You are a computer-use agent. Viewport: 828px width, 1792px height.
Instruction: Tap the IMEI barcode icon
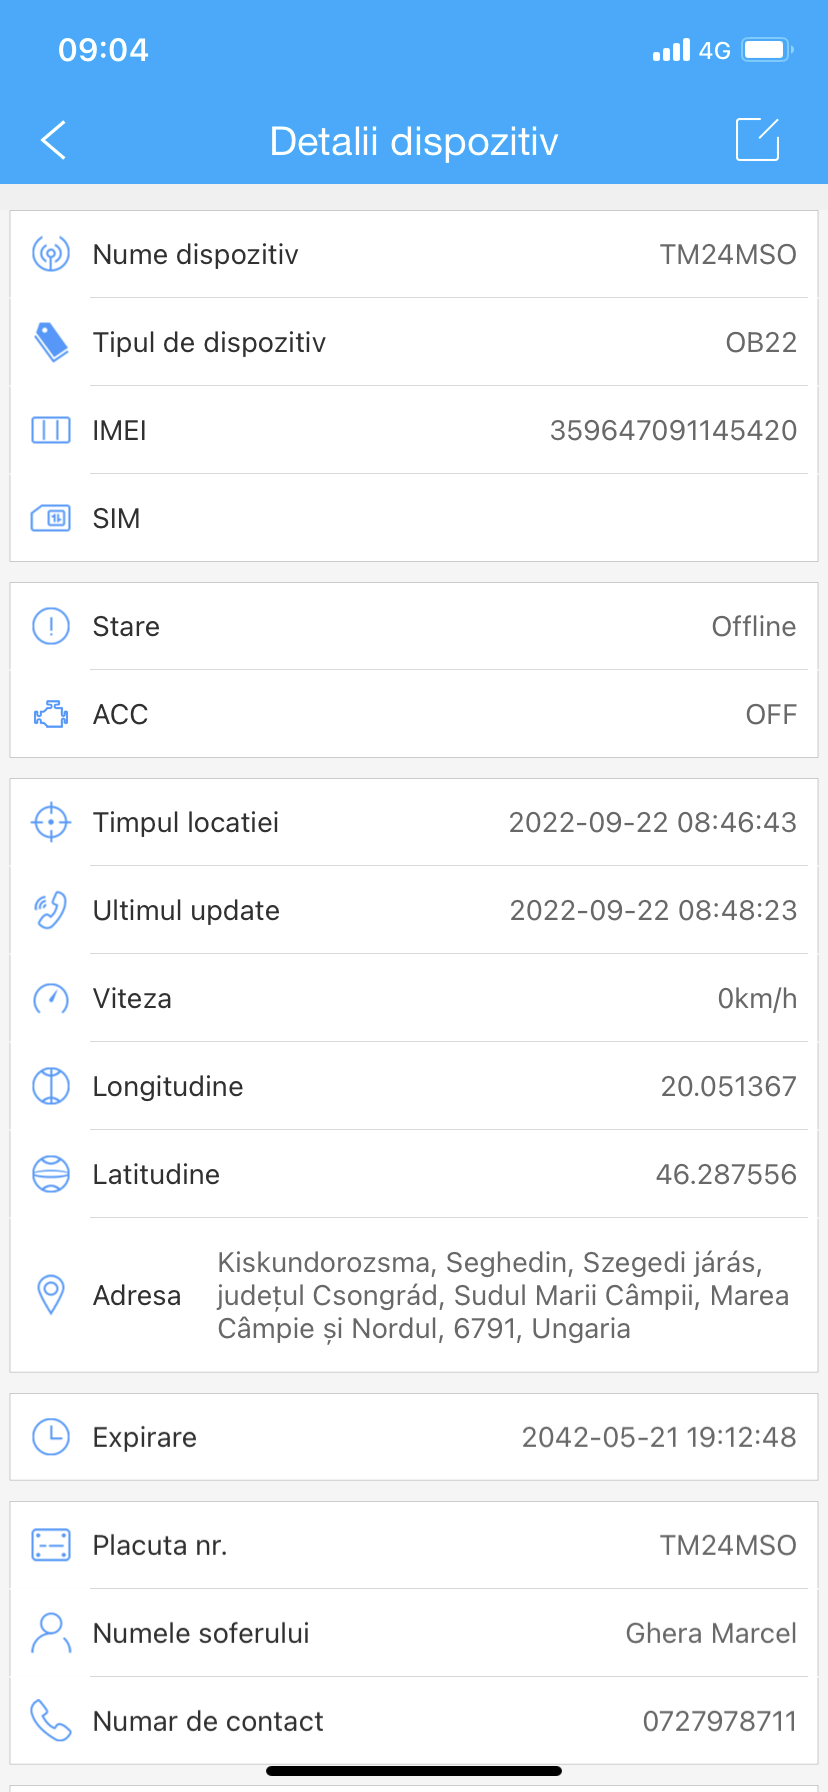51,430
